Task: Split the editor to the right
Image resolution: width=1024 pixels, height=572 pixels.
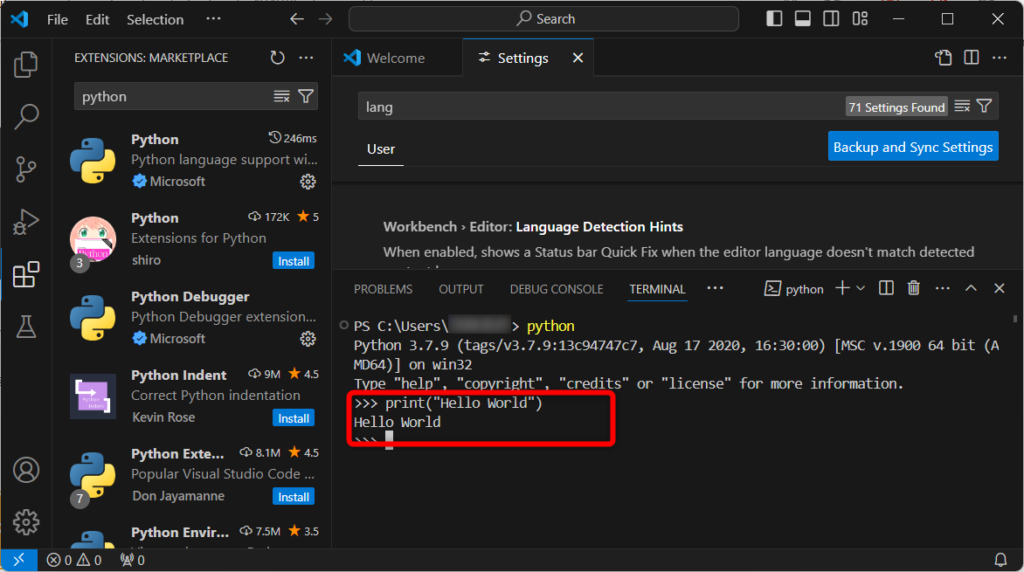Action: pyautogui.click(x=971, y=57)
